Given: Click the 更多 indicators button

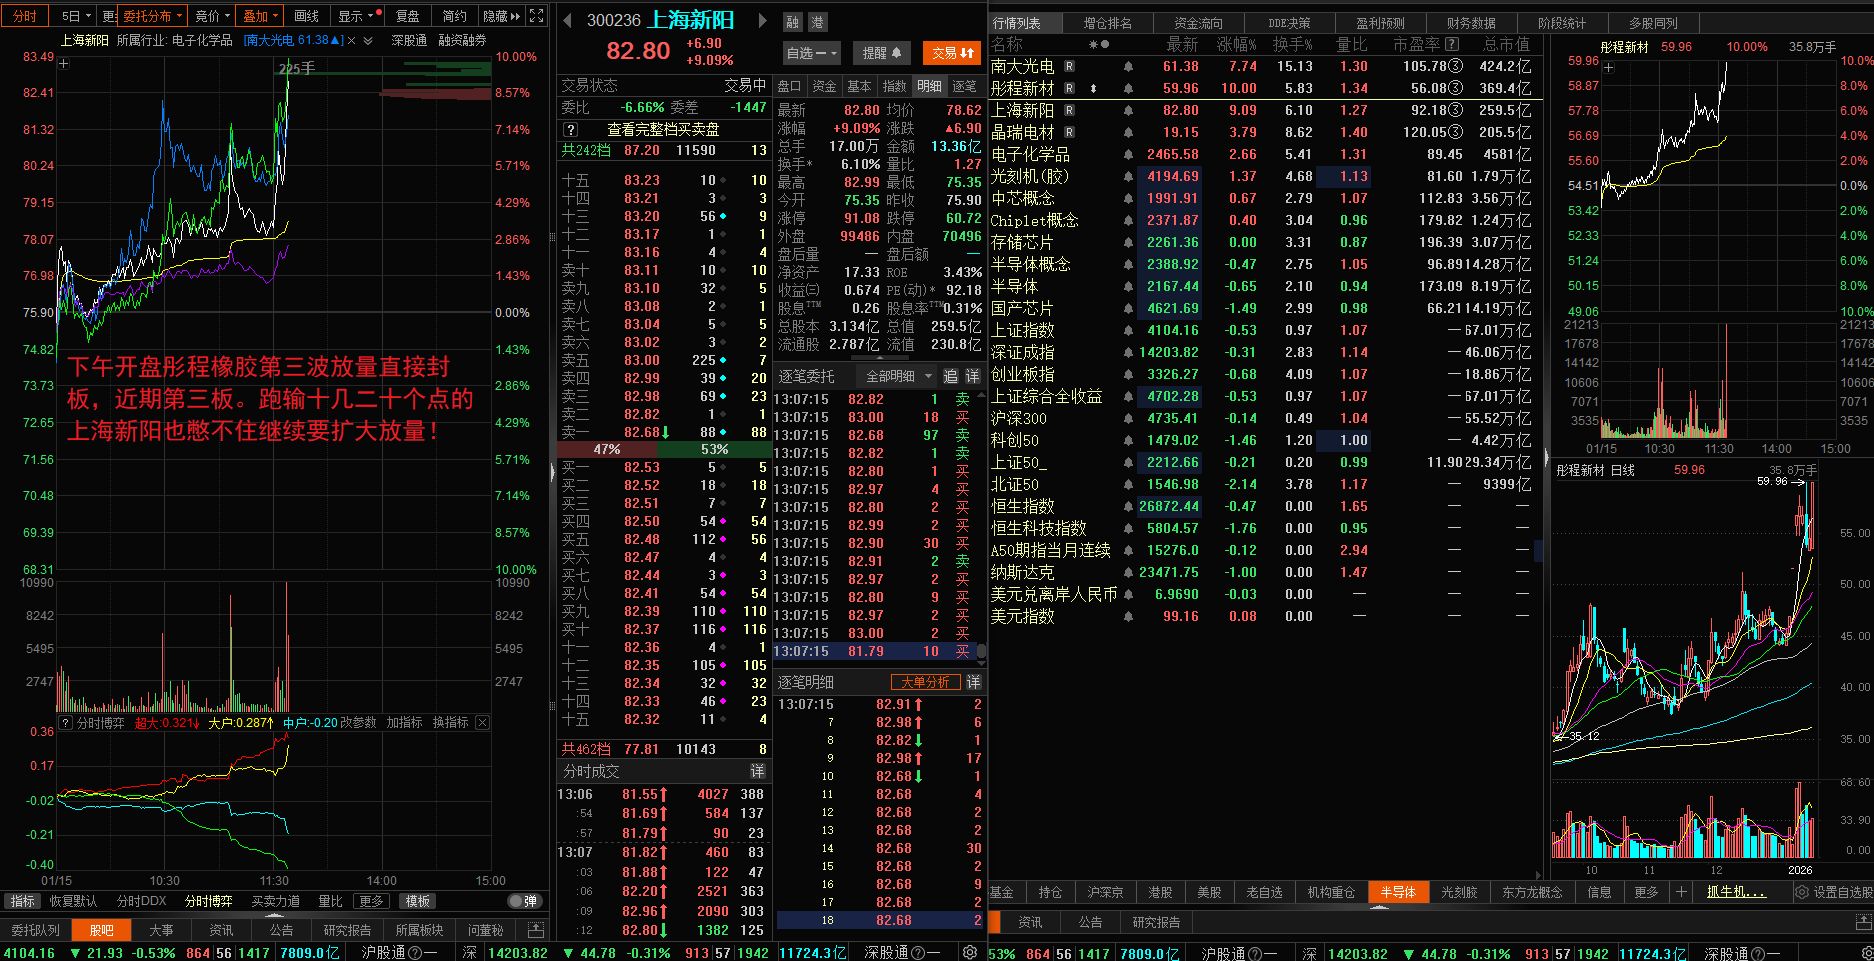Looking at the screenshot, I should tap(371, 901).
